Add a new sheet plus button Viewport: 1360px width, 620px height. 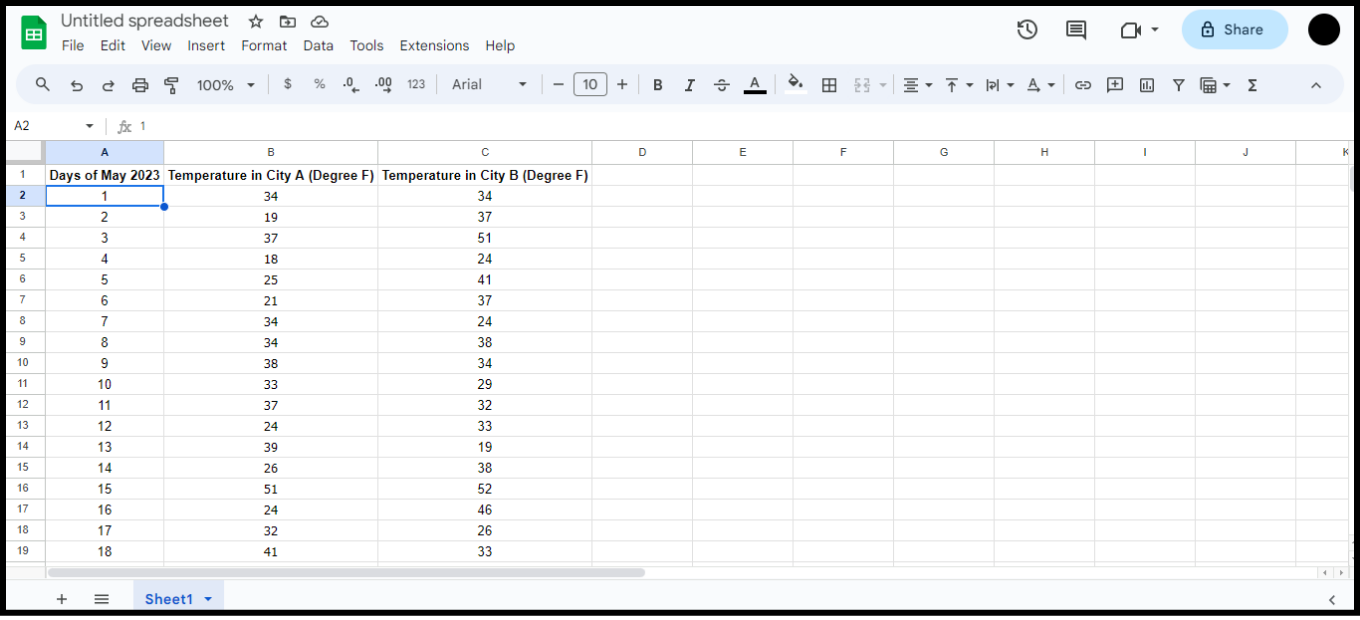[61, 599]
